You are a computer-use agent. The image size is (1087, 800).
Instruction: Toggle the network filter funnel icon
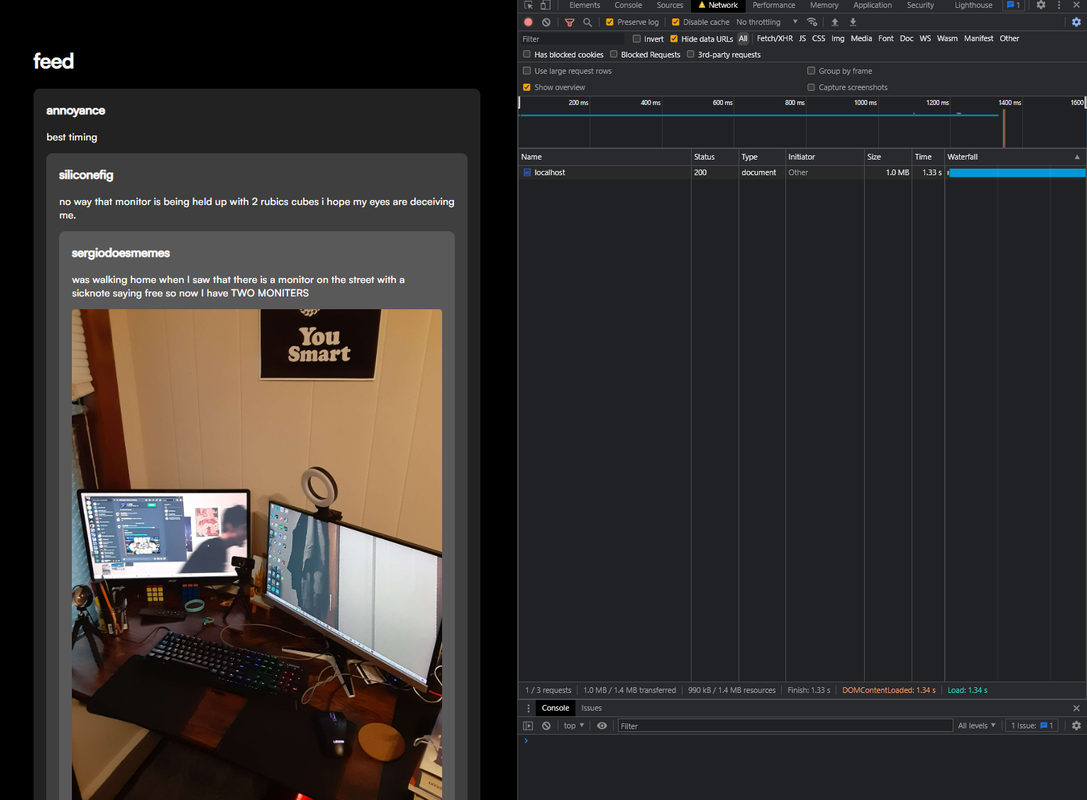point(569,22)
